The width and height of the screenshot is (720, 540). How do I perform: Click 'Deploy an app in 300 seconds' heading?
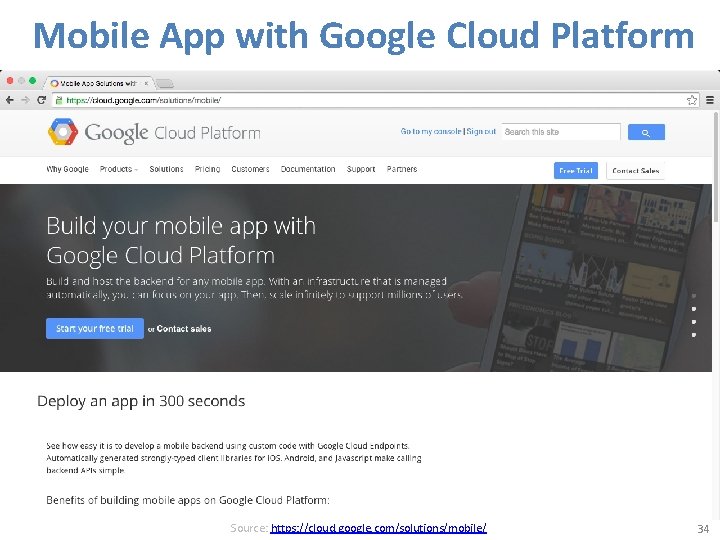(x=141, y=401)
